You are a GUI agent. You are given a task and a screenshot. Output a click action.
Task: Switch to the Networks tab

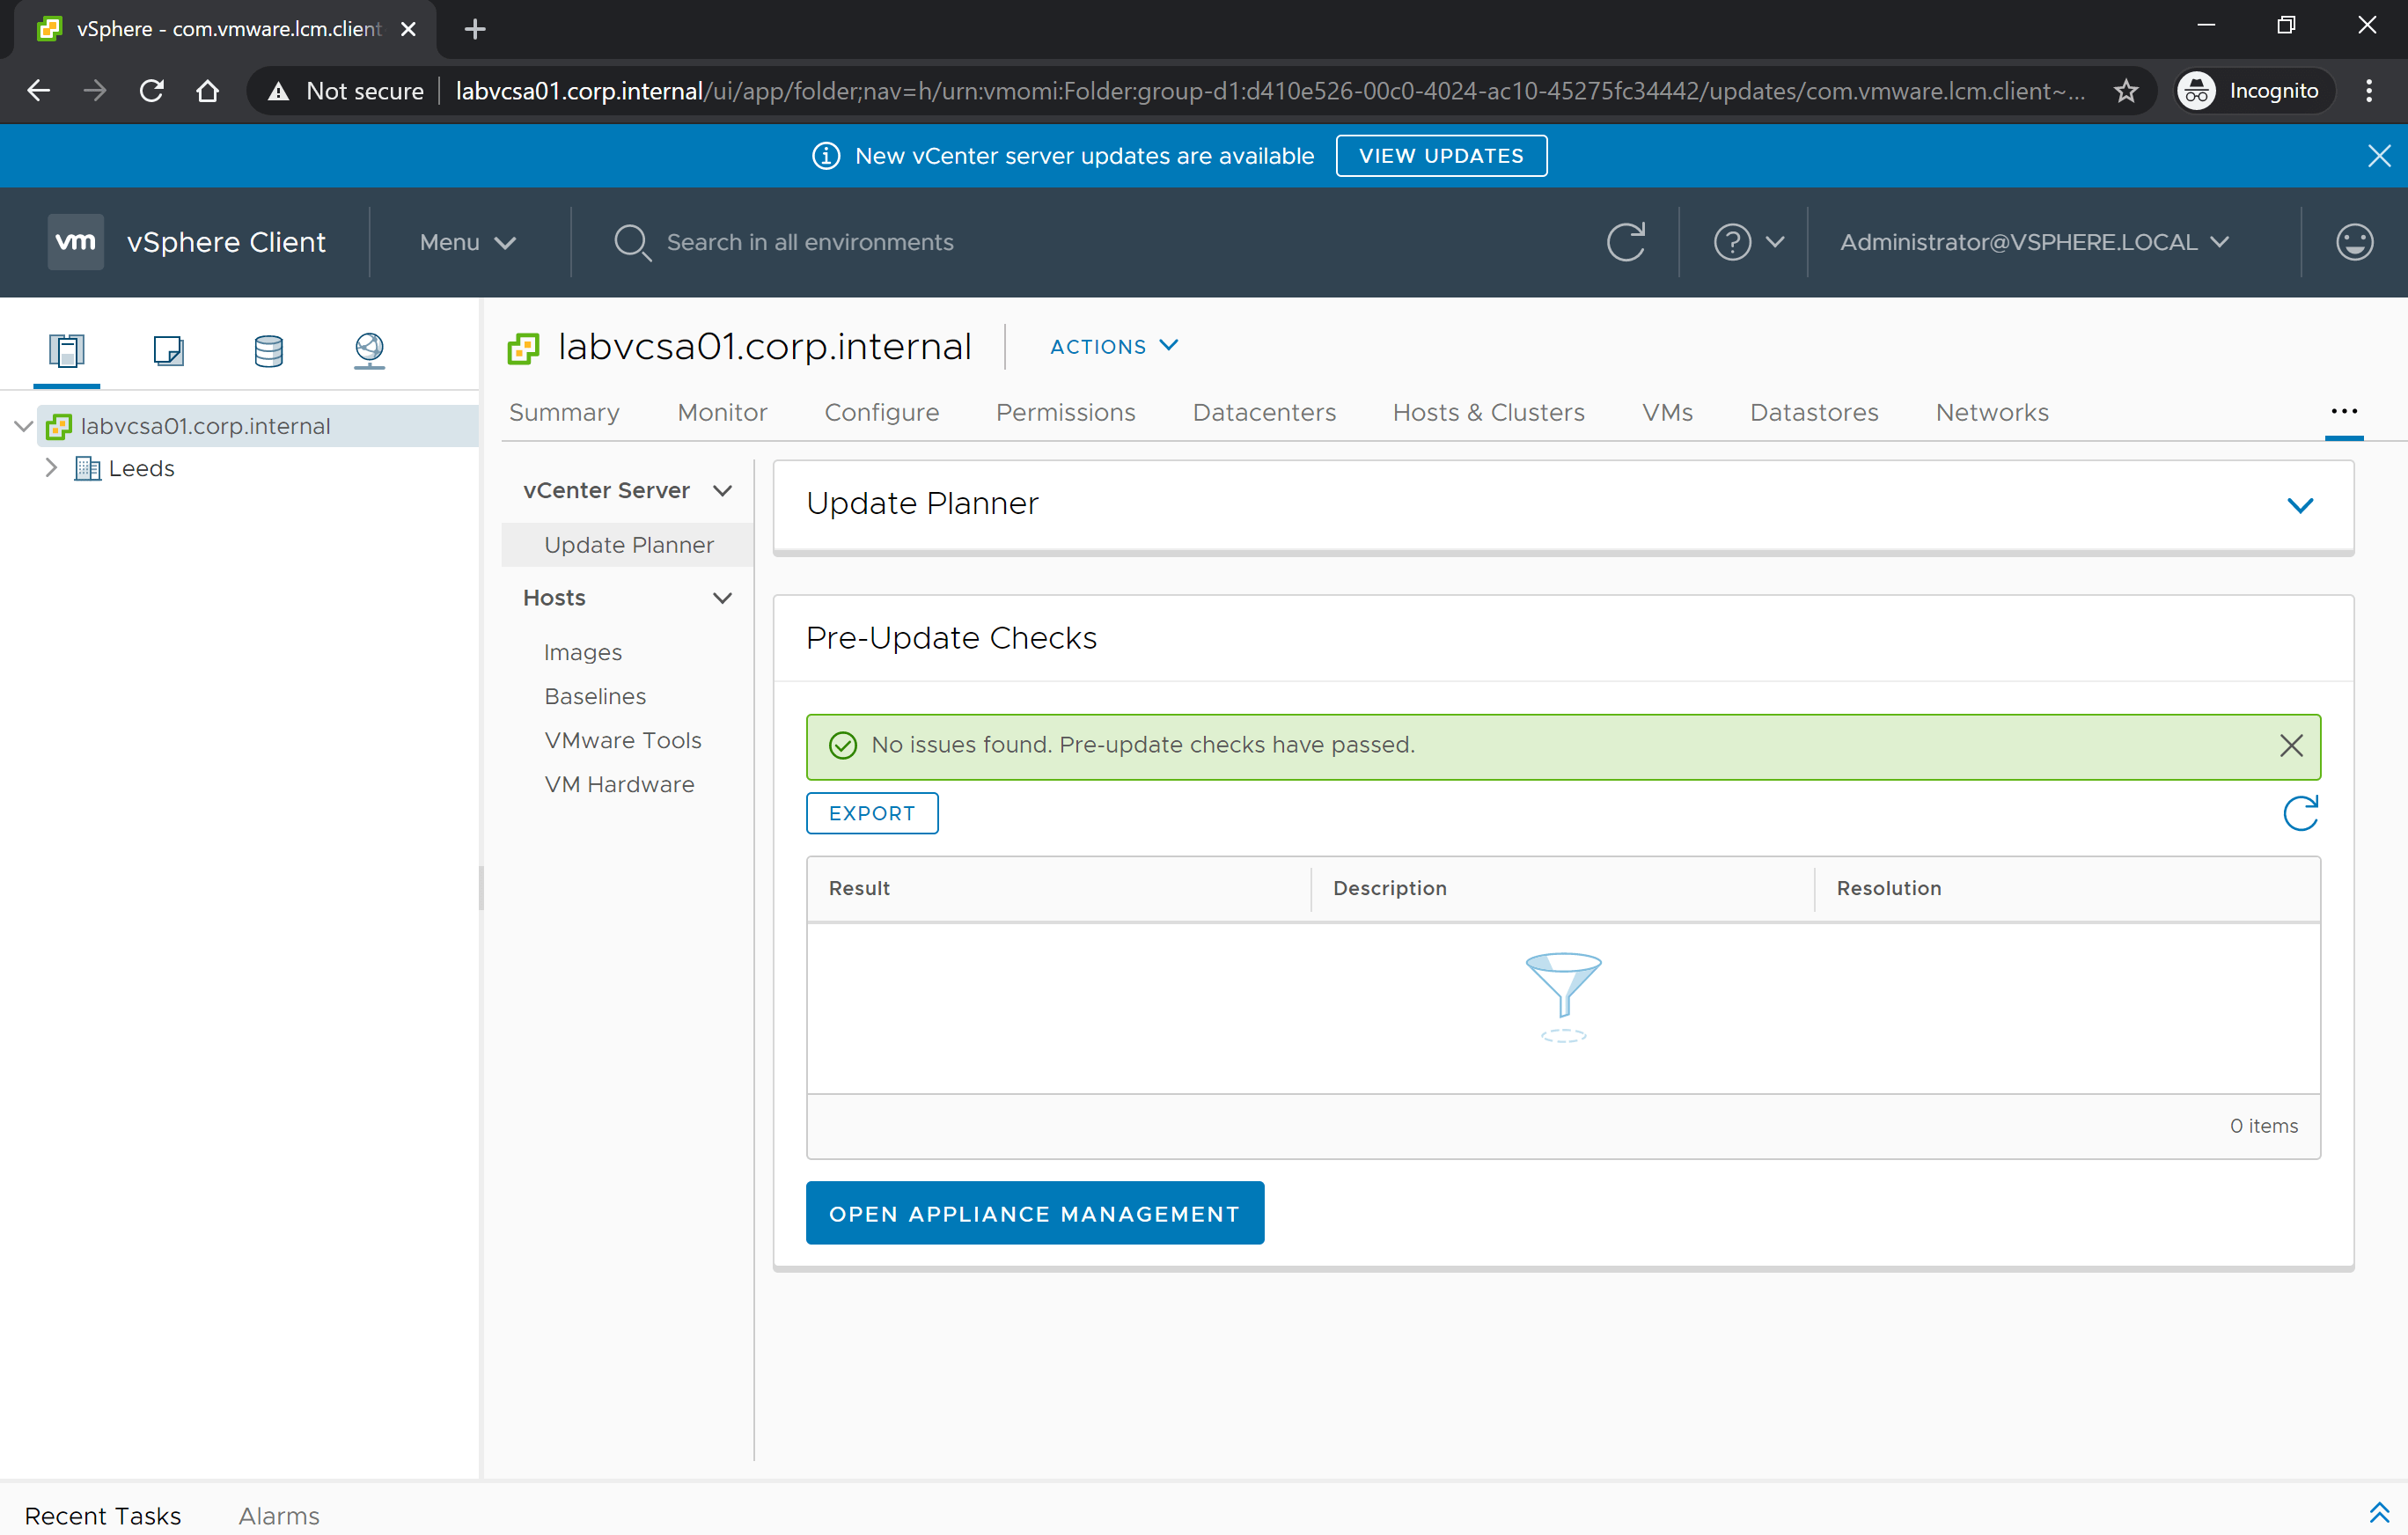(1992, 412)
